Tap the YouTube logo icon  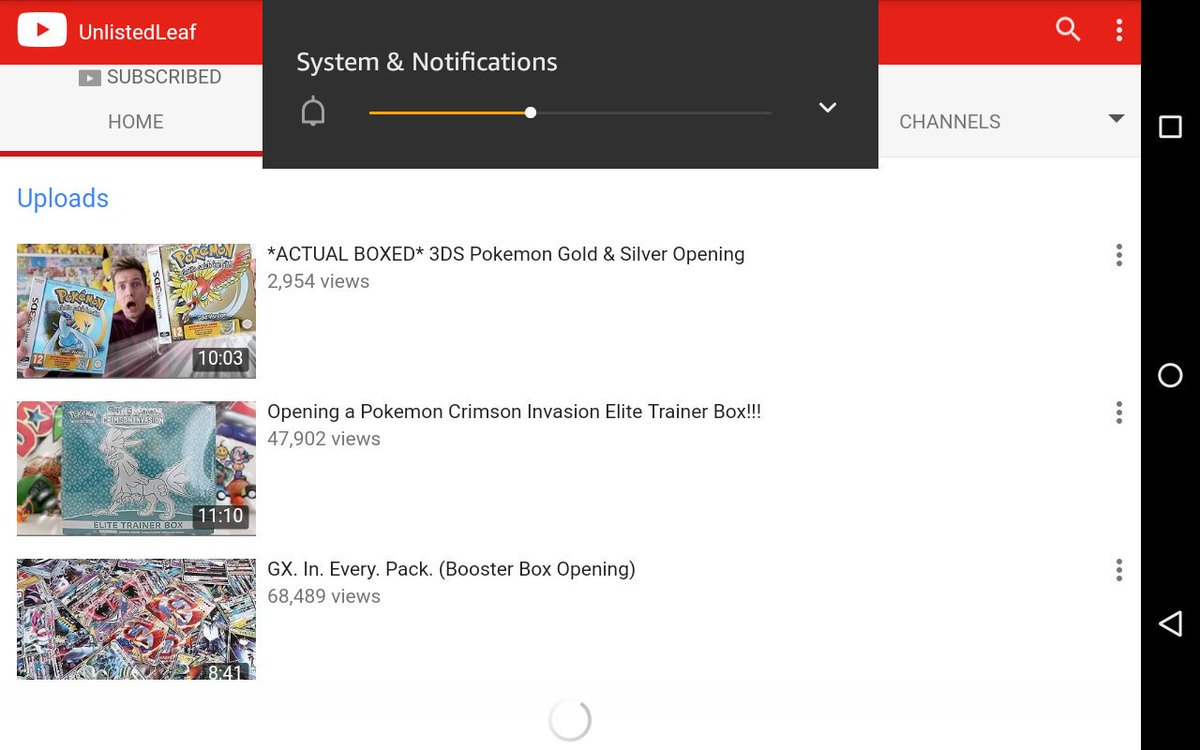(x=42, y=31)
